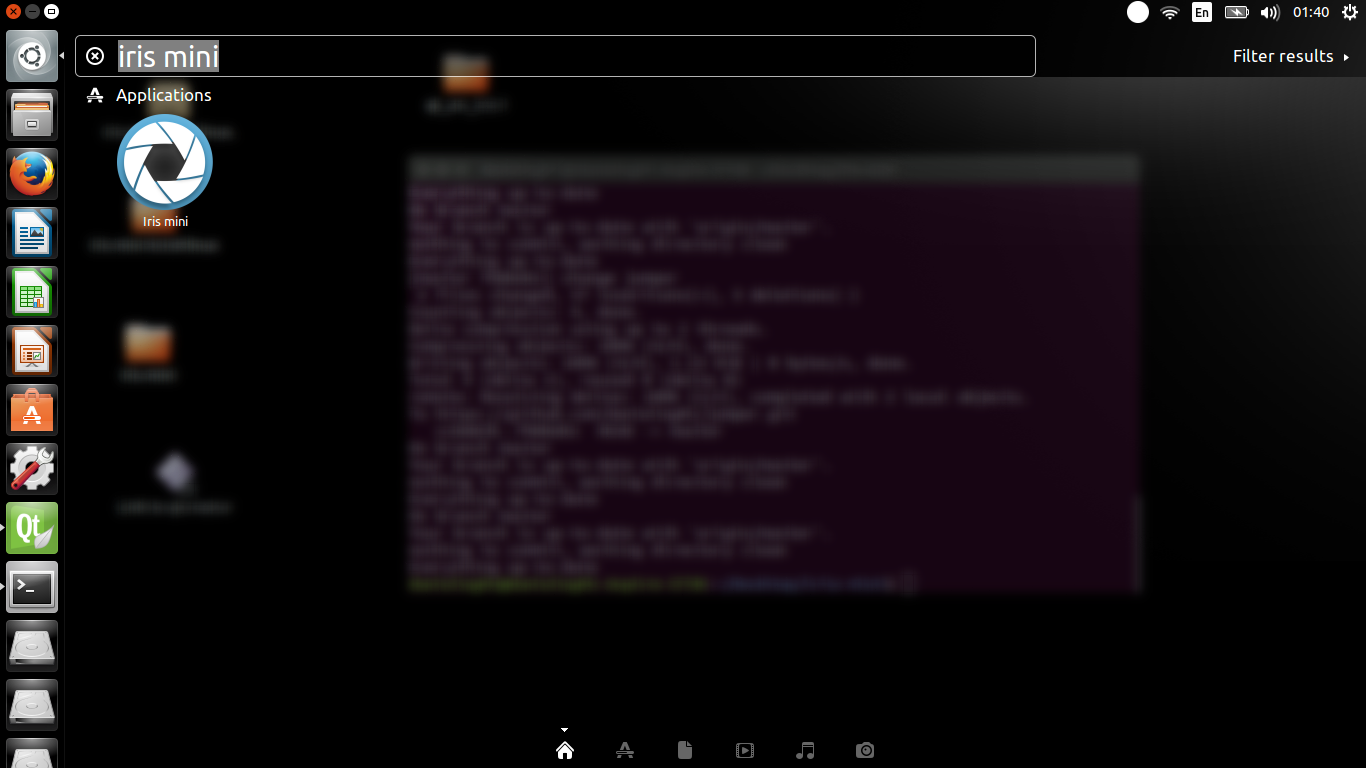Open LibreOffice Impress from the launcher

point(32,351)
